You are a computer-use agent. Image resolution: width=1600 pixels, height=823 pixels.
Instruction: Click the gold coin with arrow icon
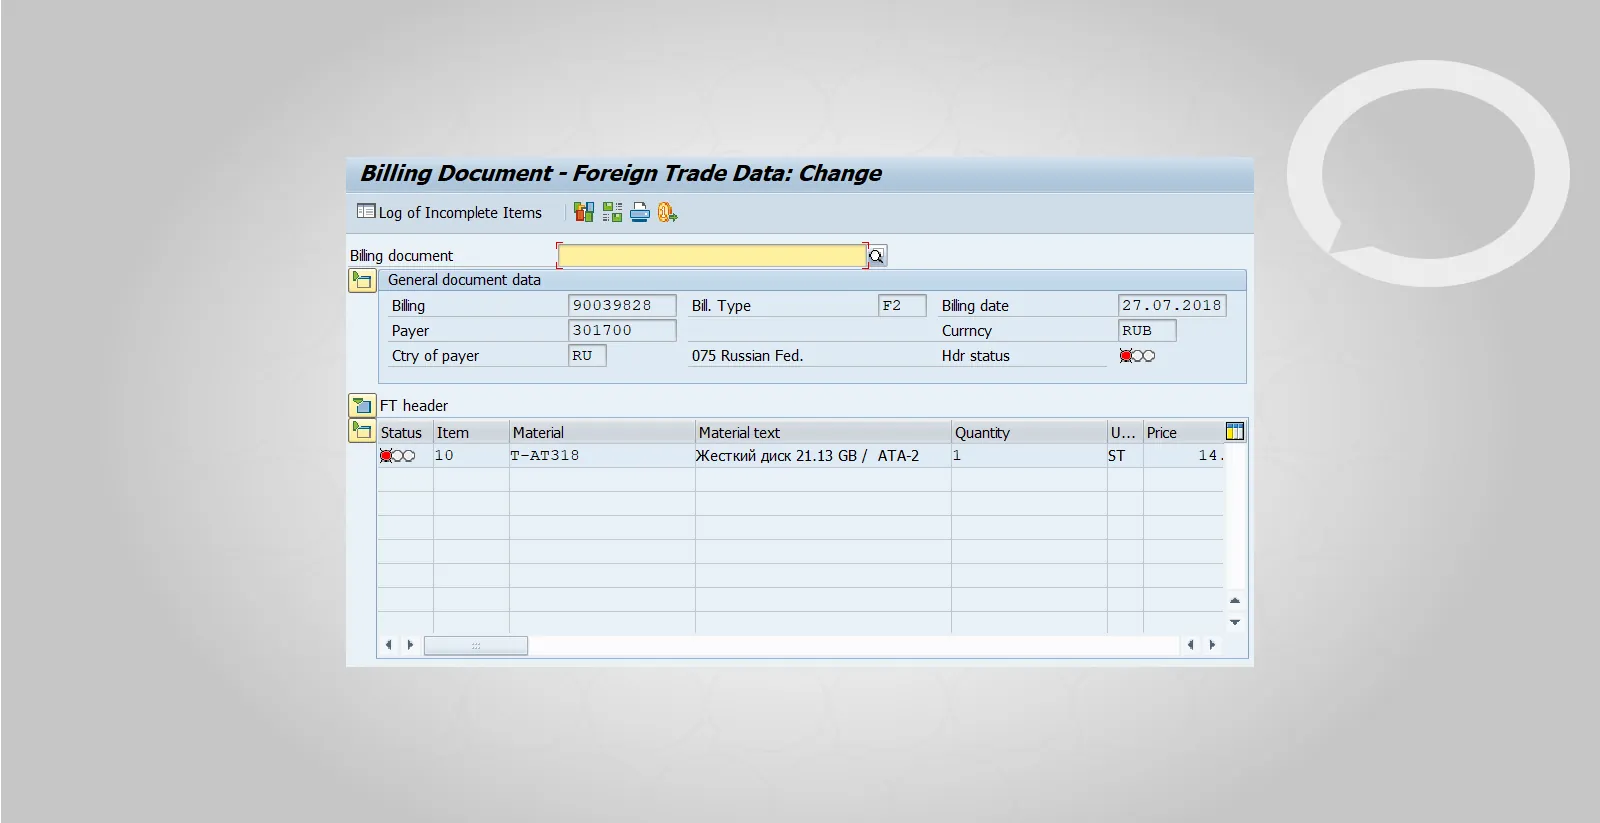tap(667, 212)
